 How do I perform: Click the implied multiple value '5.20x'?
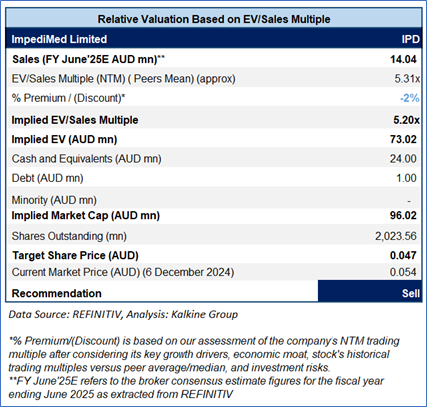tap(406, 120)
